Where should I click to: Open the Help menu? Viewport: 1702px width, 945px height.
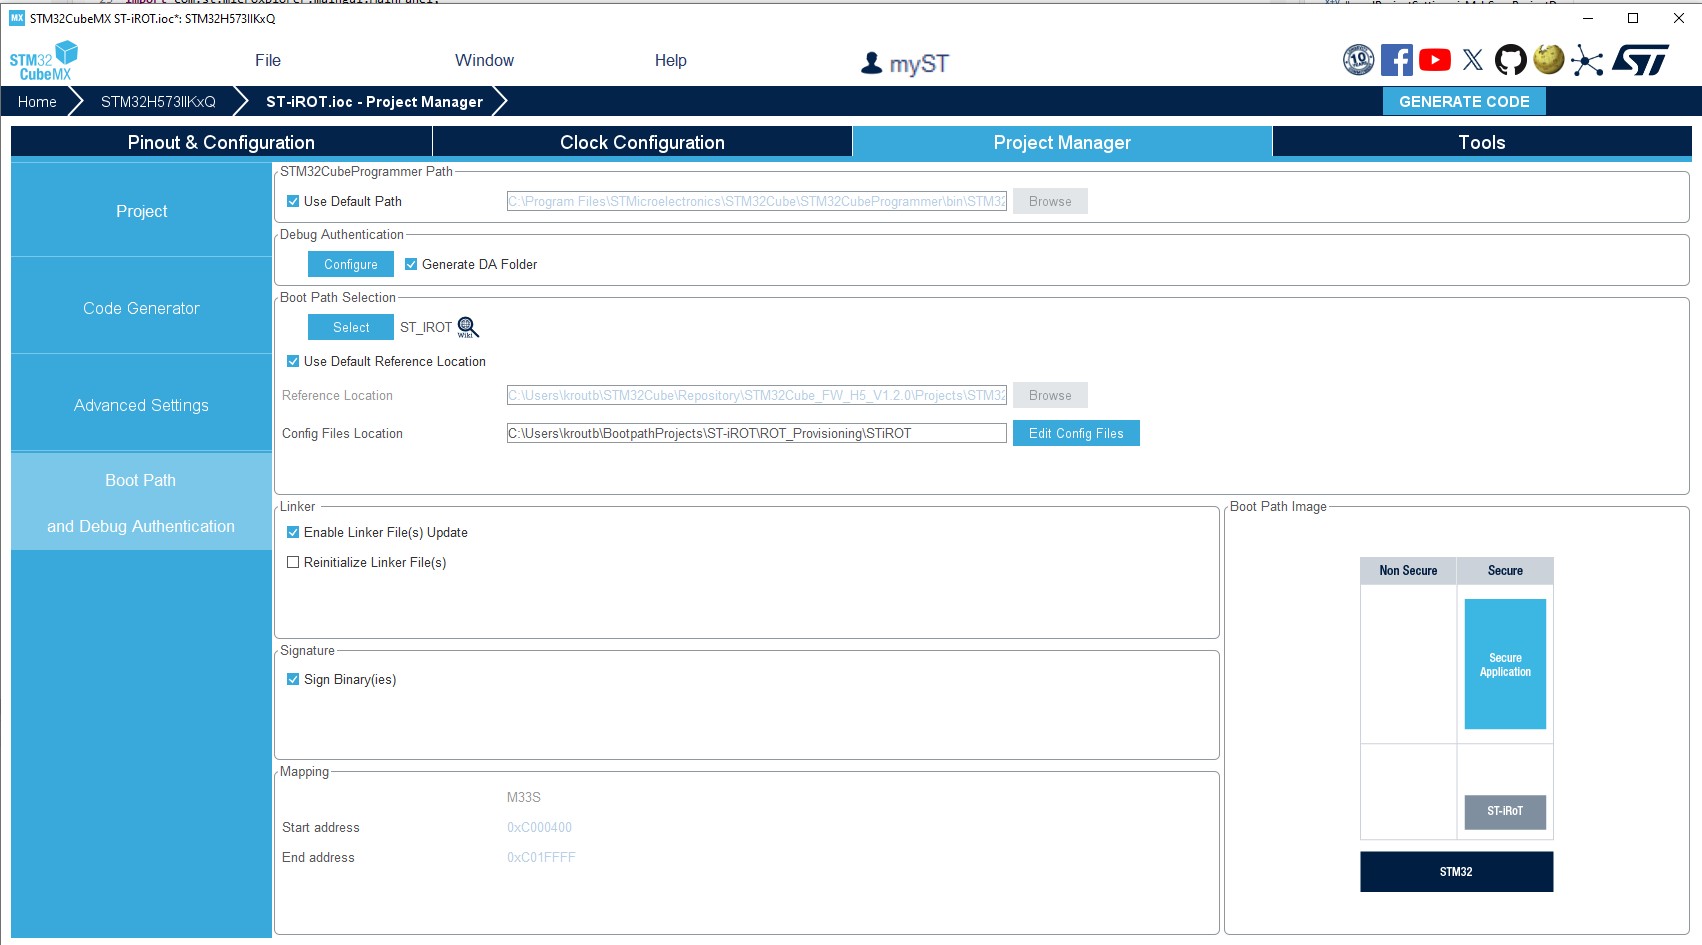670,60
